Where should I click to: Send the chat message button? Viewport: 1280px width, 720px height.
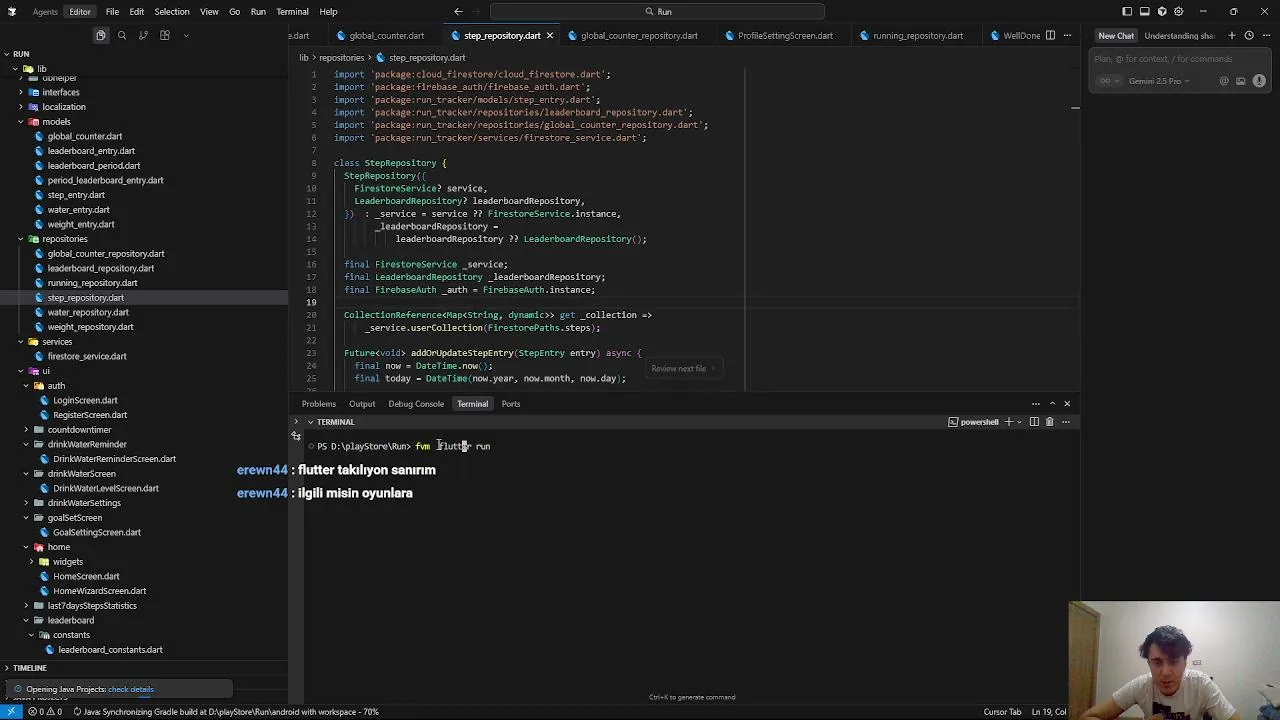click(x=1259, y=81)
